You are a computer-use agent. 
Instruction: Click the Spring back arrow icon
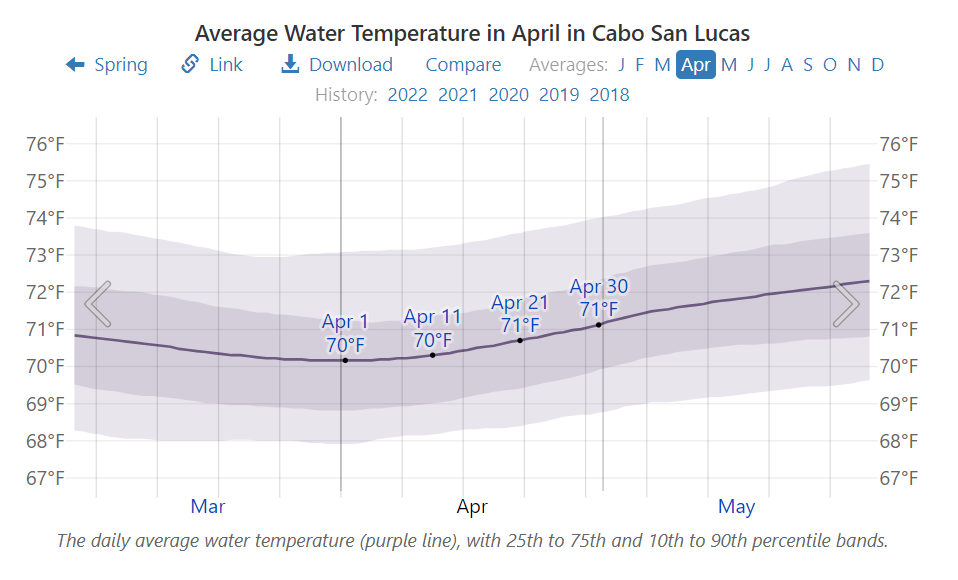74,64
